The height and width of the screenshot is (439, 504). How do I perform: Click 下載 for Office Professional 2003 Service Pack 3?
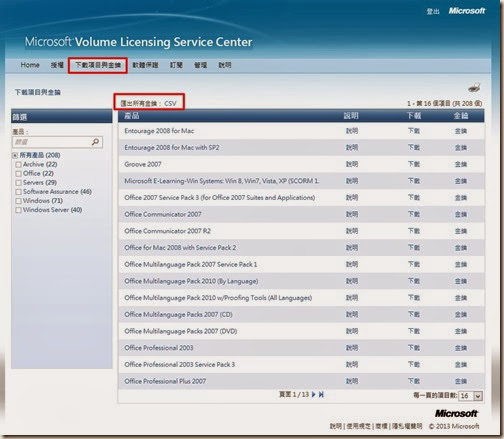pos(414,365)
